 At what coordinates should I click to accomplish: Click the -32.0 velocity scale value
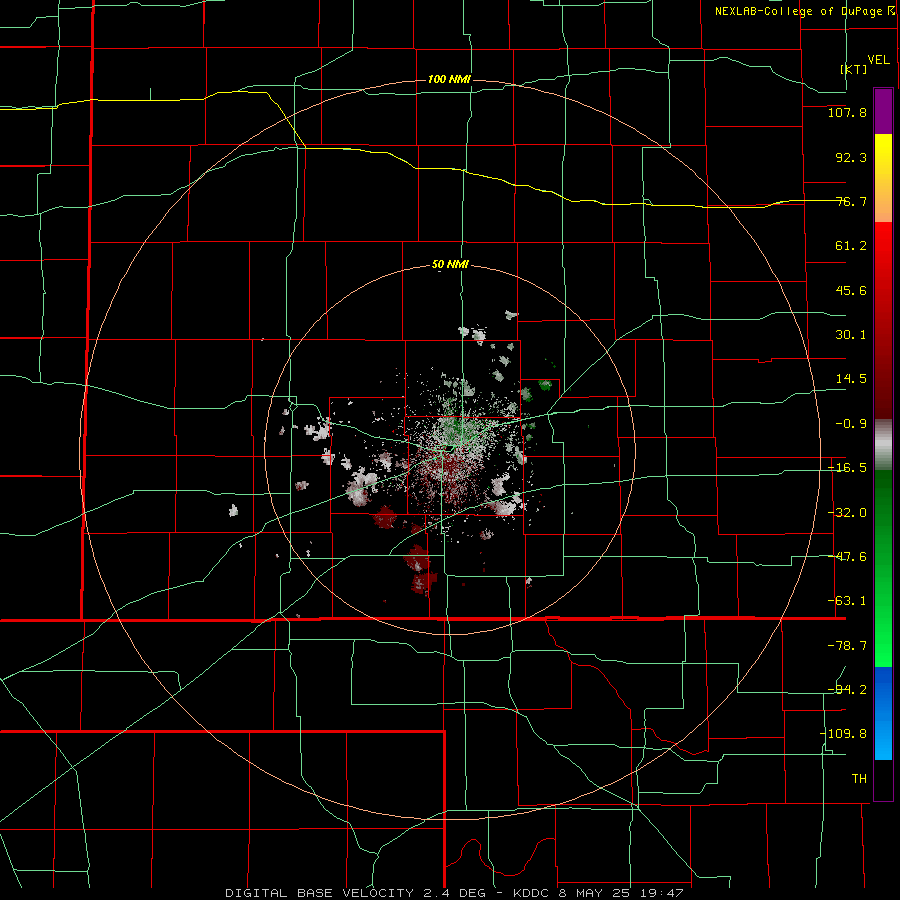pyautogui.click(x=847, y=513)
